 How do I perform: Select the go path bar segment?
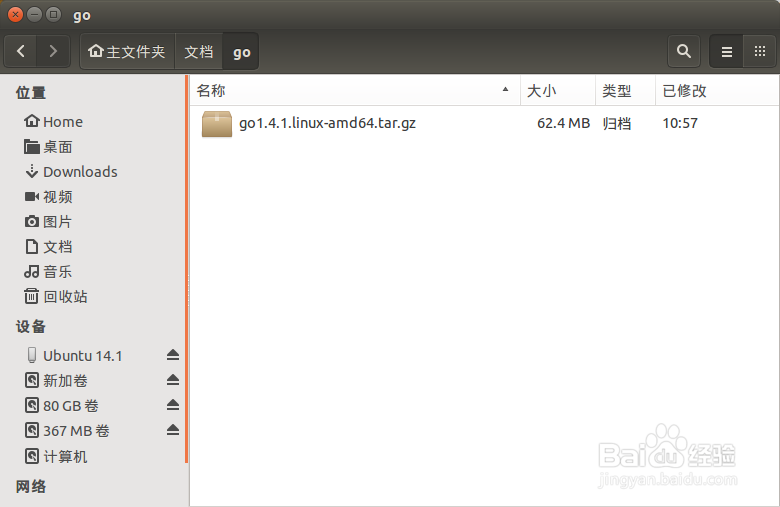pos(241,51)
